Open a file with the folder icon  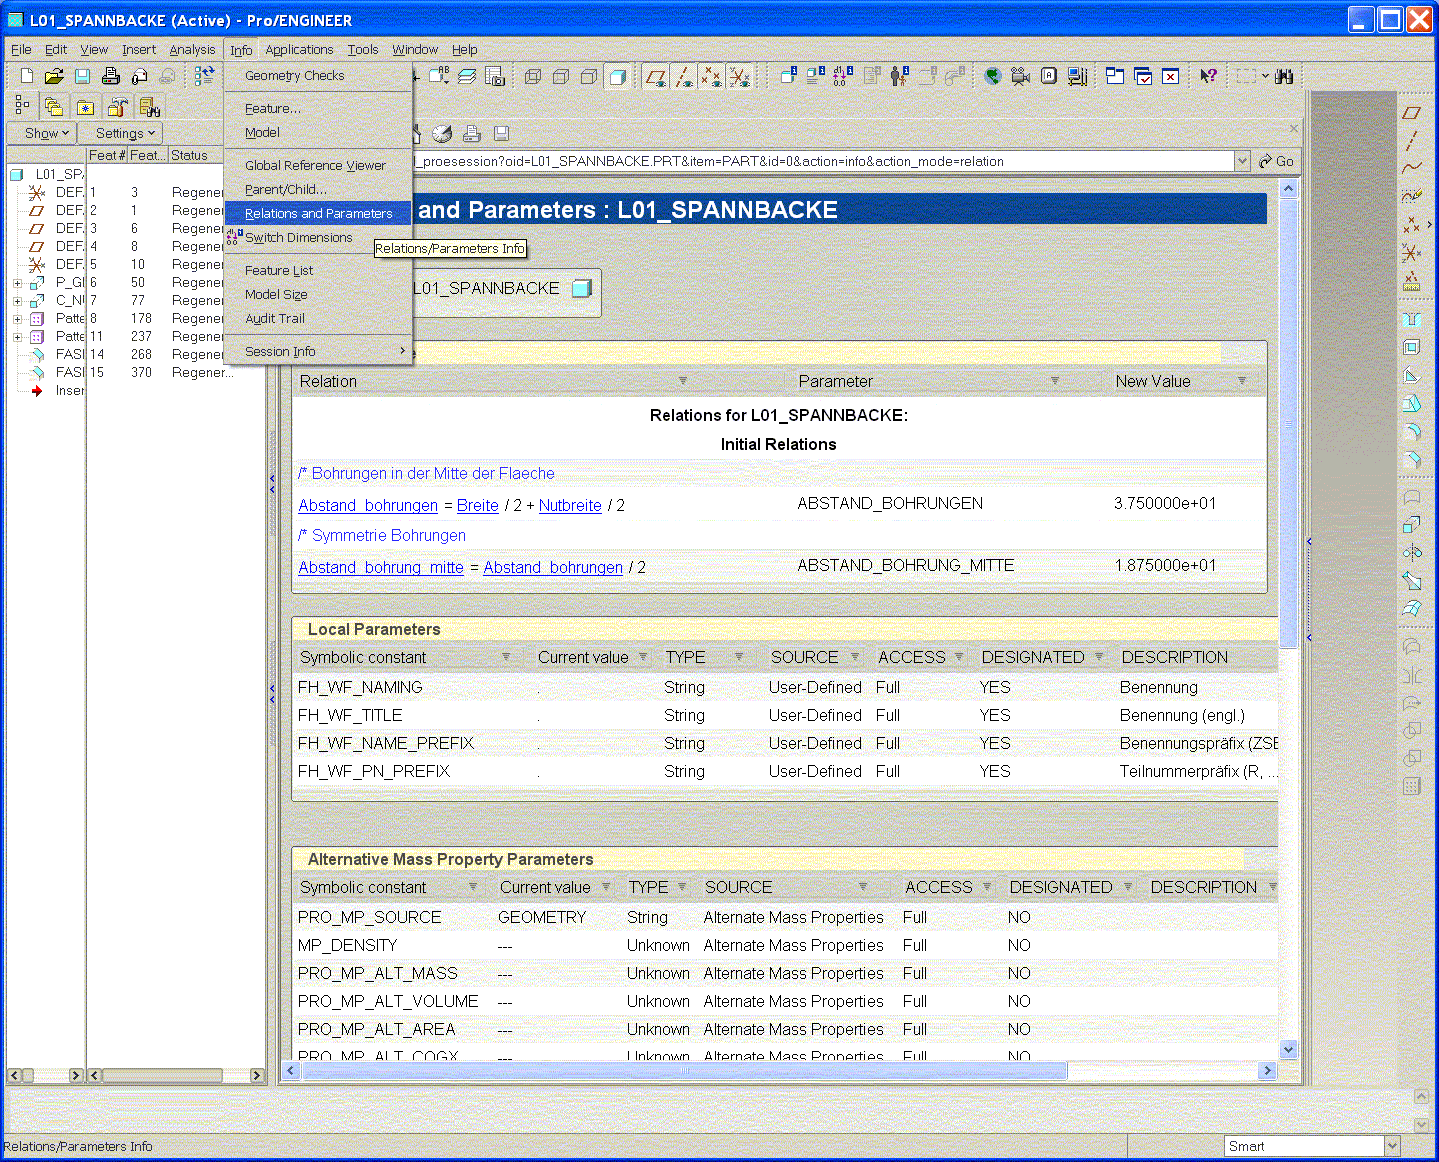pyautogui.click(x=54, y=76)
